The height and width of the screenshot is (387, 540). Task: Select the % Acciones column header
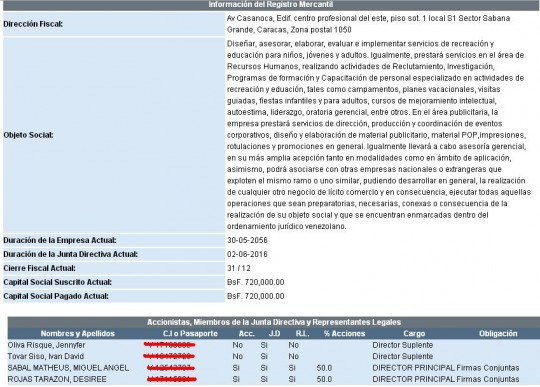(x=344, y=333)
